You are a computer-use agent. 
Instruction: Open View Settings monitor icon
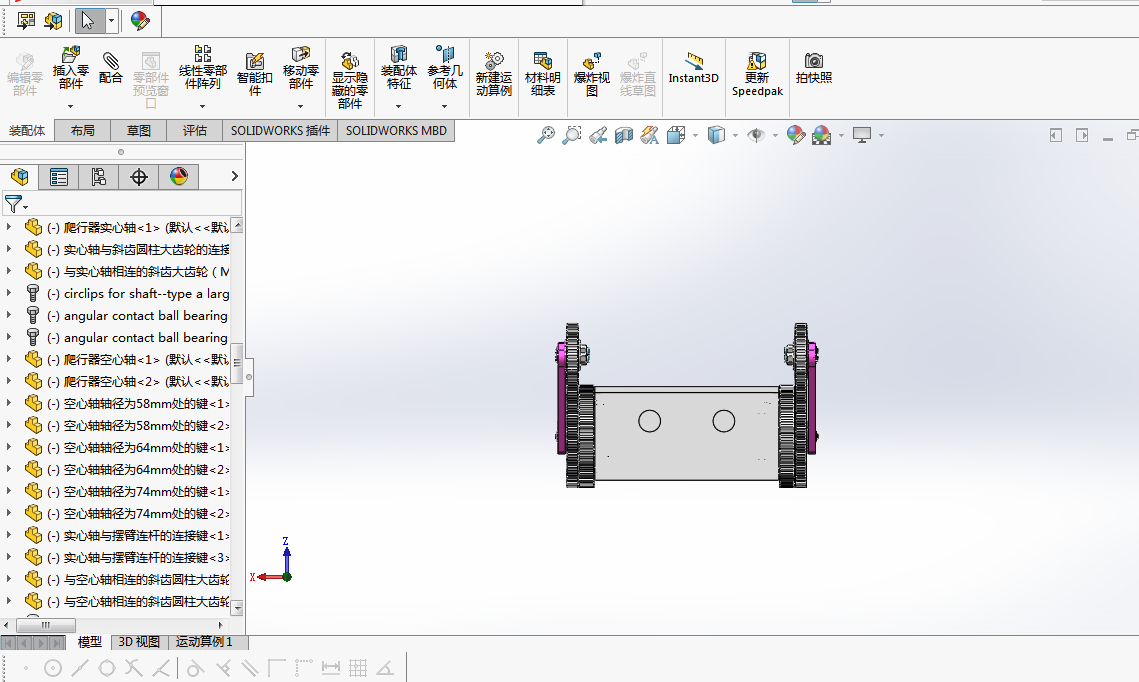coord(862,135)
